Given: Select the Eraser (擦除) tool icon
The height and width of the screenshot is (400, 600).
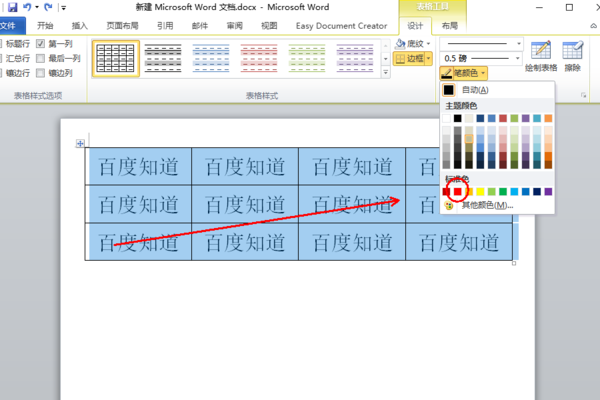Looking at the screenshot, I should (x=572, y=50).
